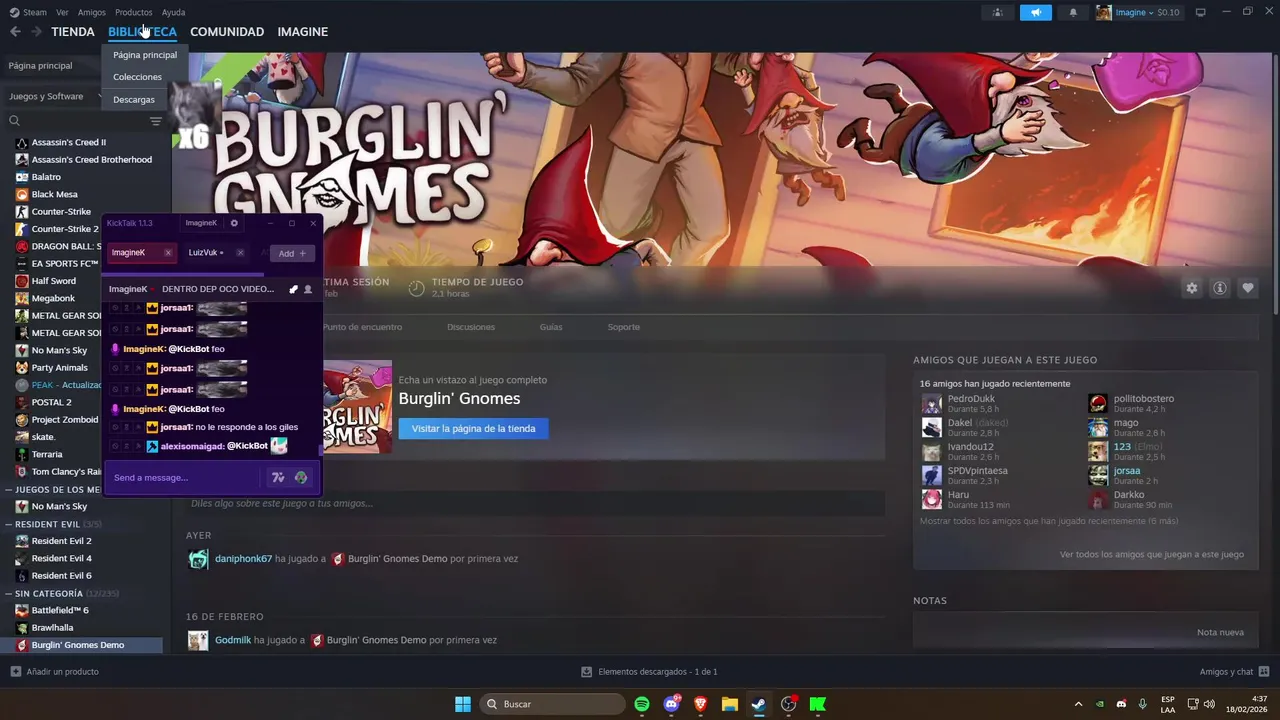Open Windows Start menu
1280x720 pixels.
463,704
